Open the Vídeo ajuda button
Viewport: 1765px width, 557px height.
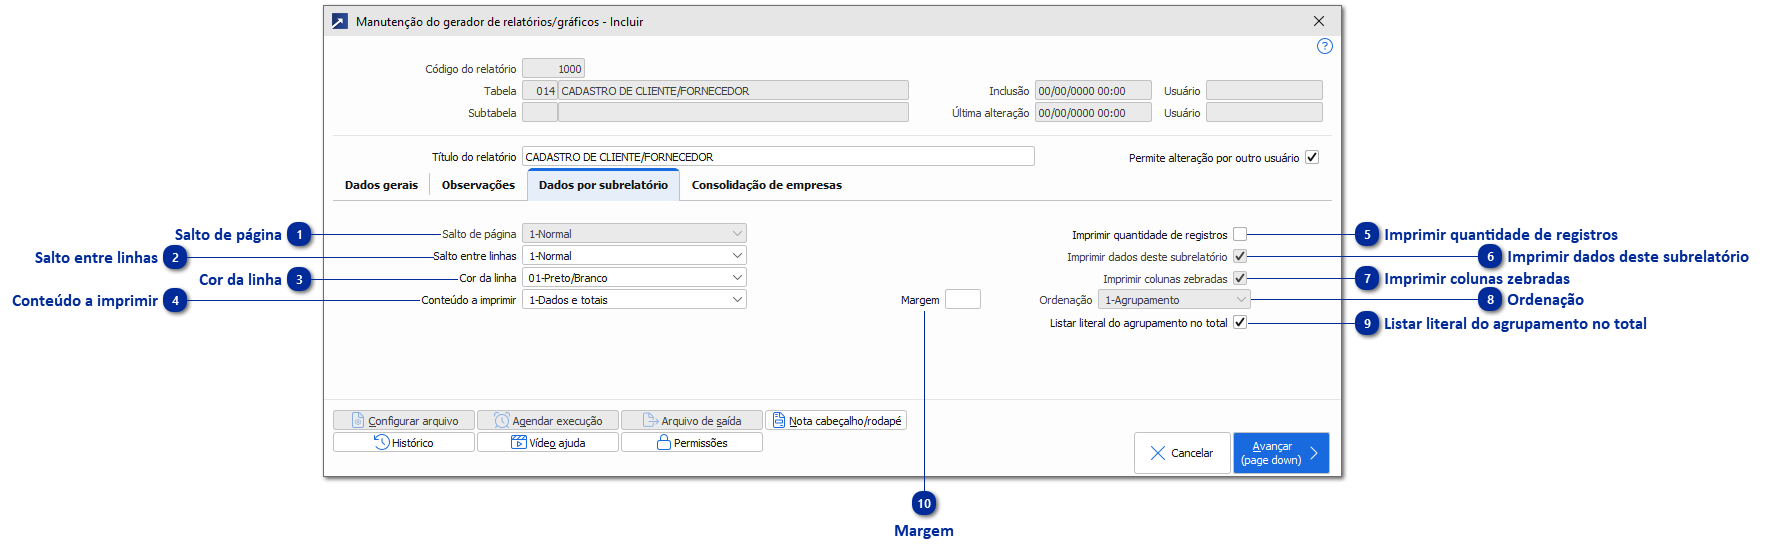click(x=548, y=442)
